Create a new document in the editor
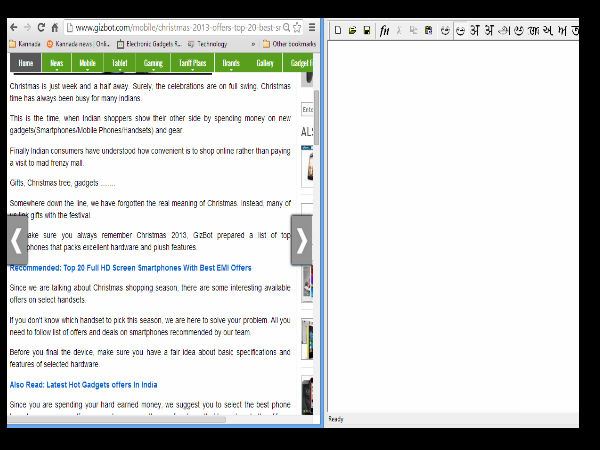 pos(338,31)
